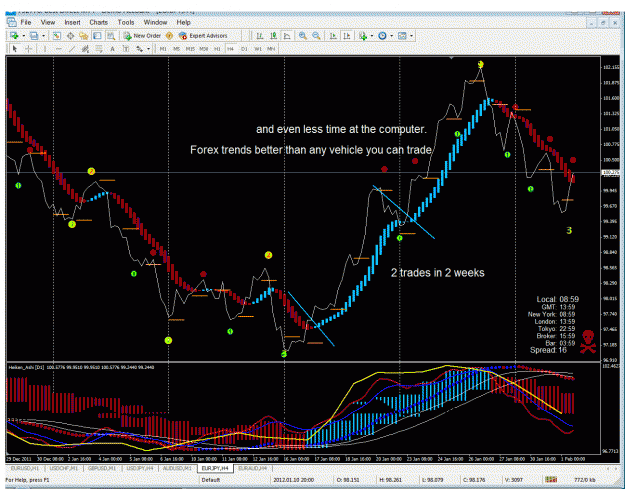Screen dimensions: 625x489
Task: Switch to the AUDUSD,M1 chart tab
Action: [177, 468]
